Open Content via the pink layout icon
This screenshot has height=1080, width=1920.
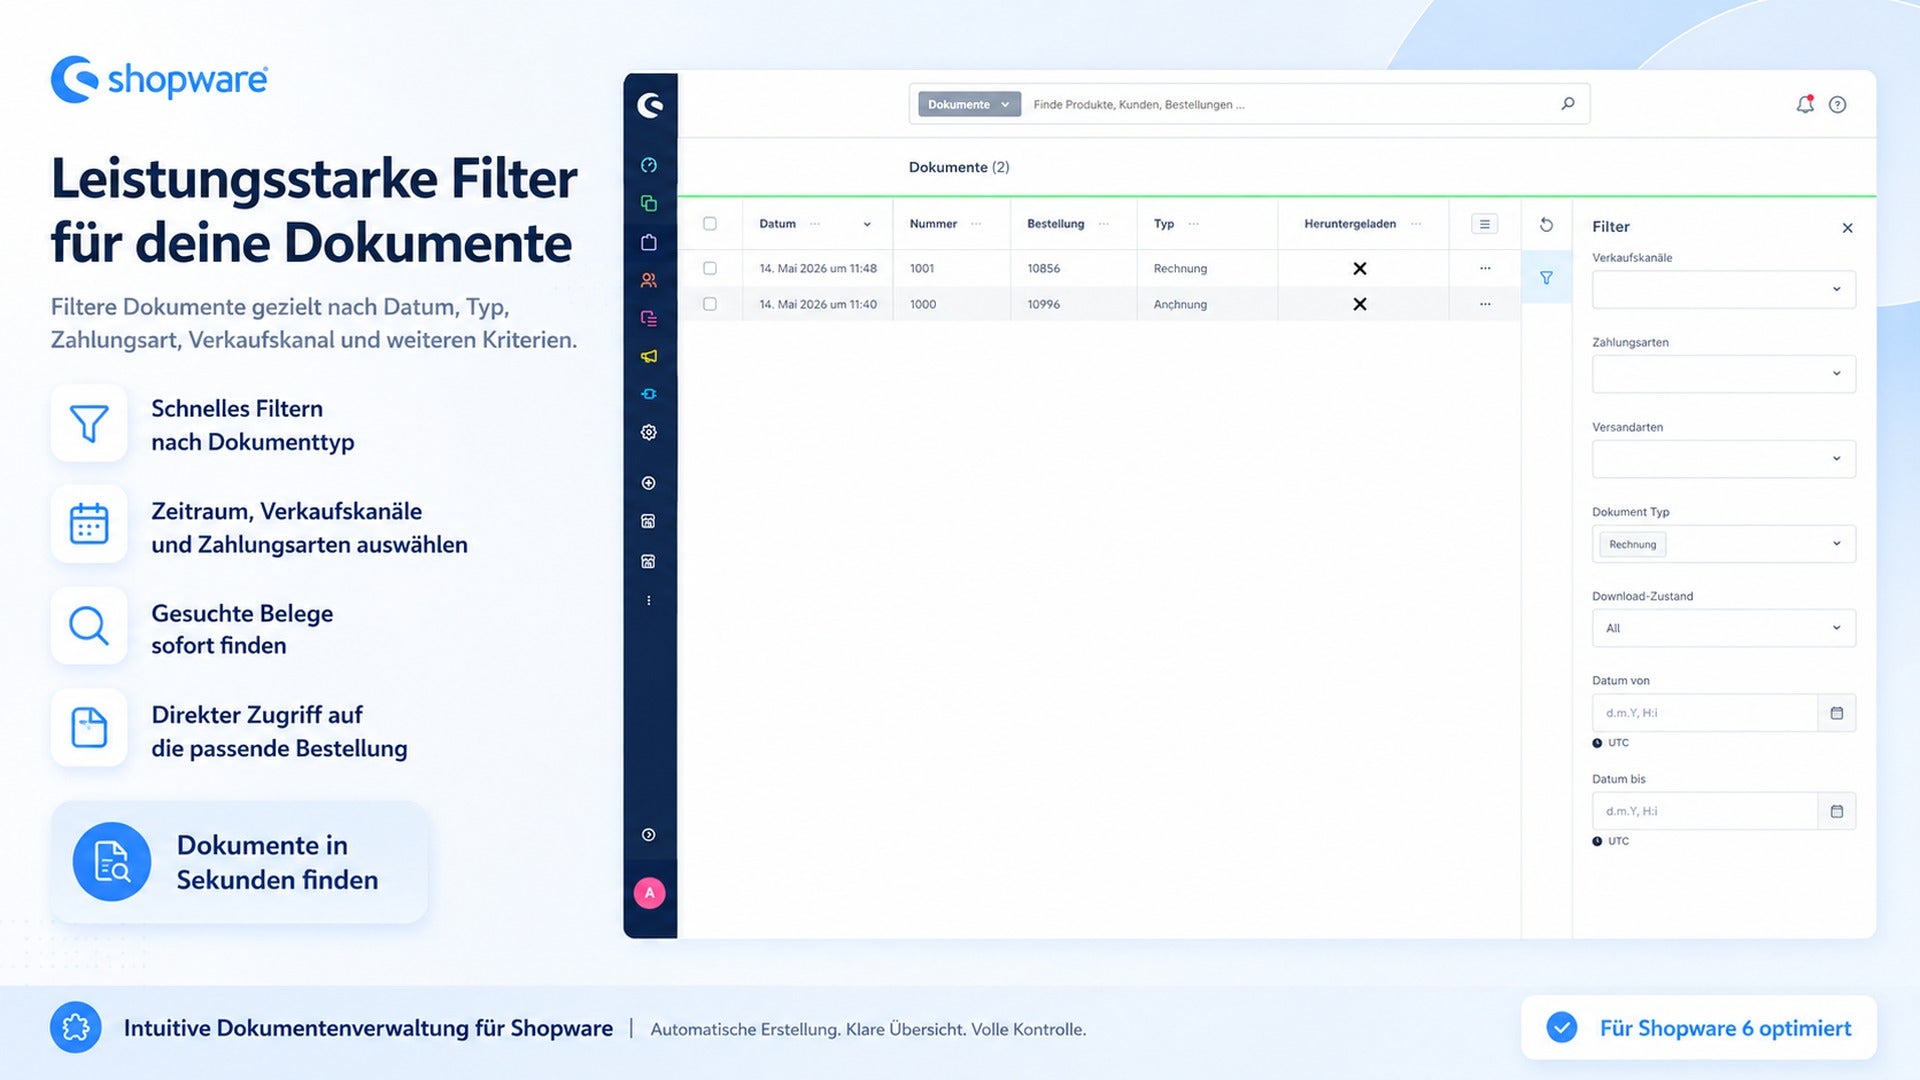point(649,318)
